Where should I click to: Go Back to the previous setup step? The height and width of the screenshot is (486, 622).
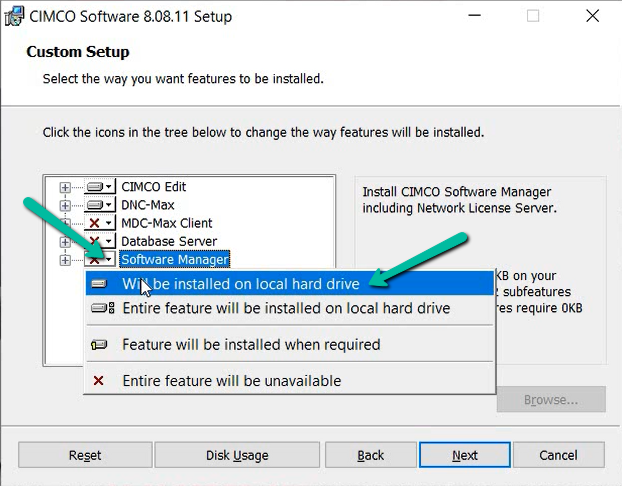pyautogui.click(x=371, y=455)
